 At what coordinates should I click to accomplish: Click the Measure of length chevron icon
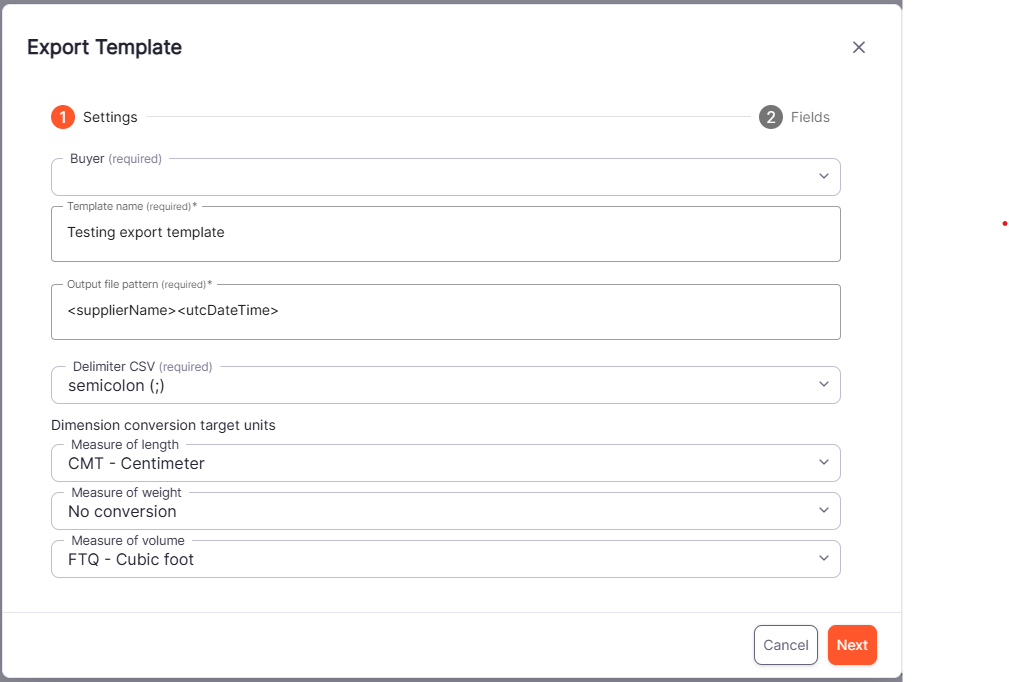(824, 463)
